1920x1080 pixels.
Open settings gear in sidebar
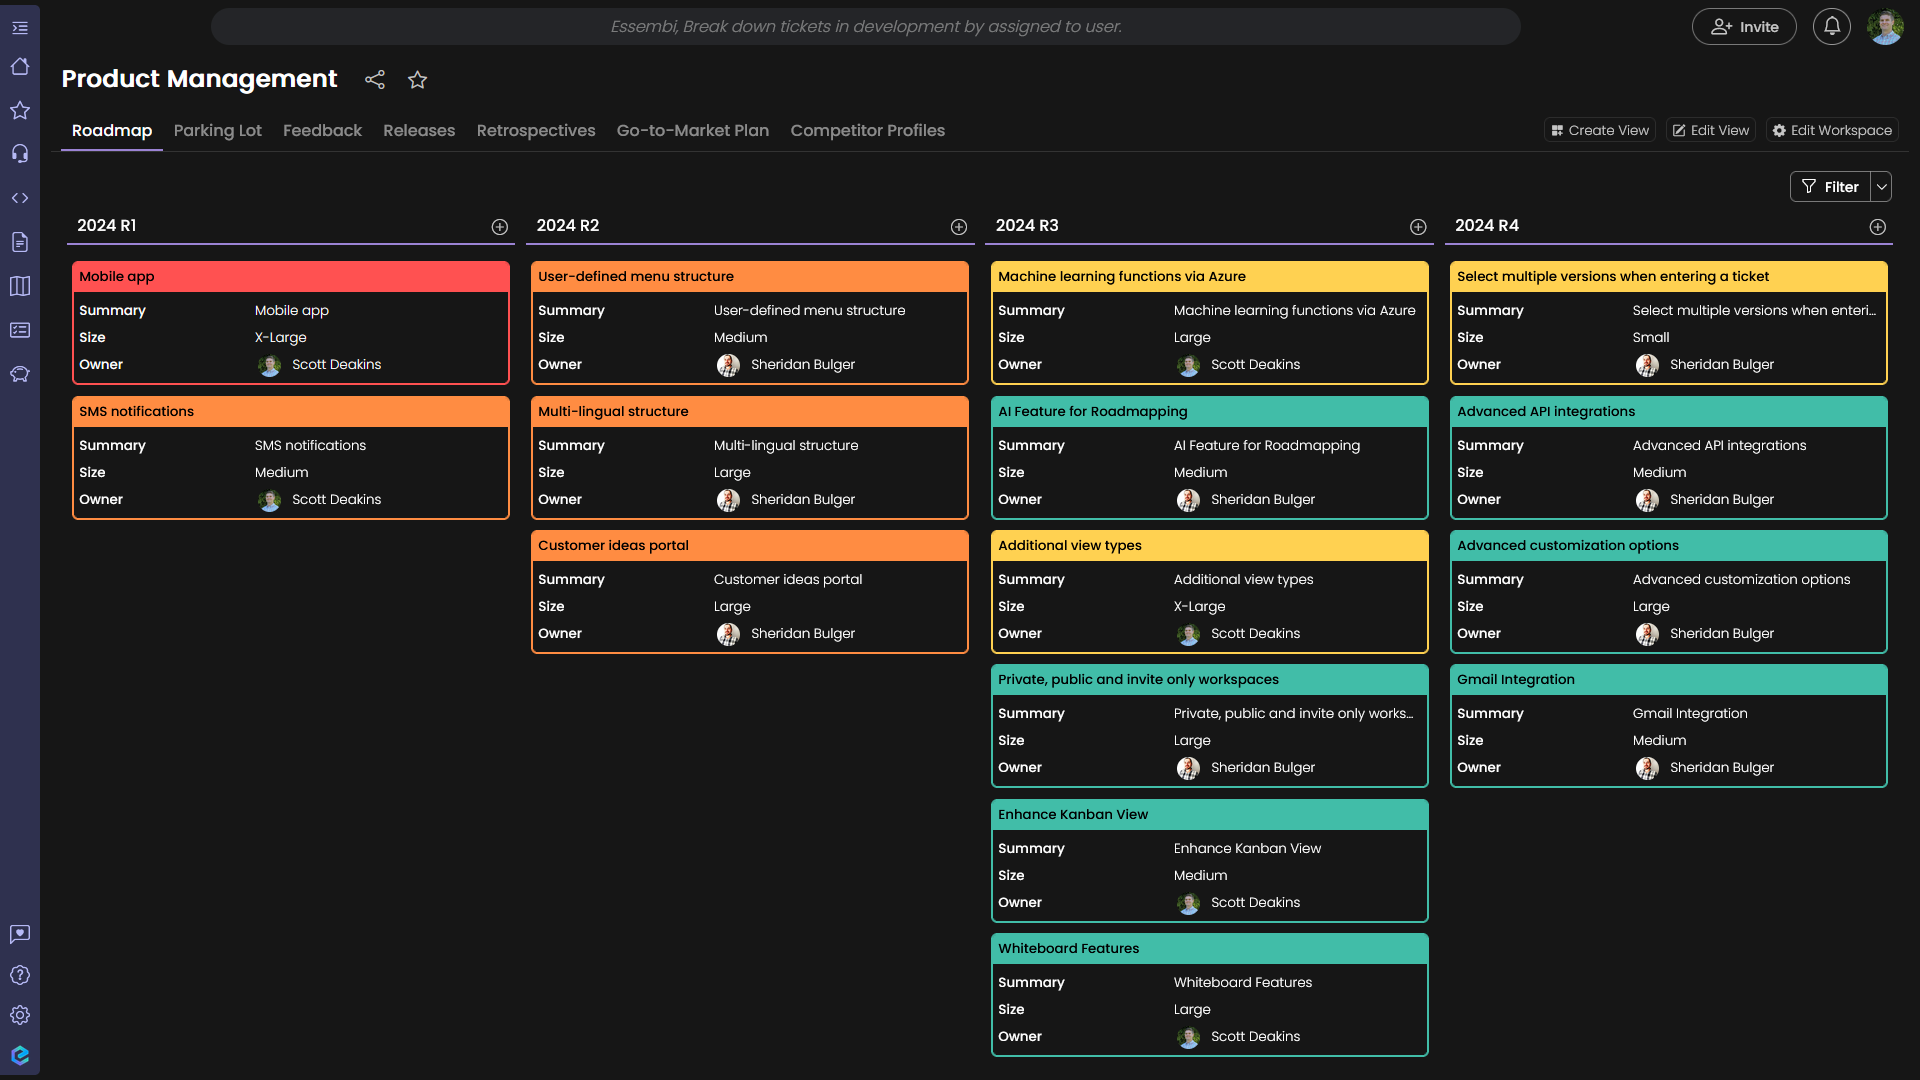click(20, 1015)
